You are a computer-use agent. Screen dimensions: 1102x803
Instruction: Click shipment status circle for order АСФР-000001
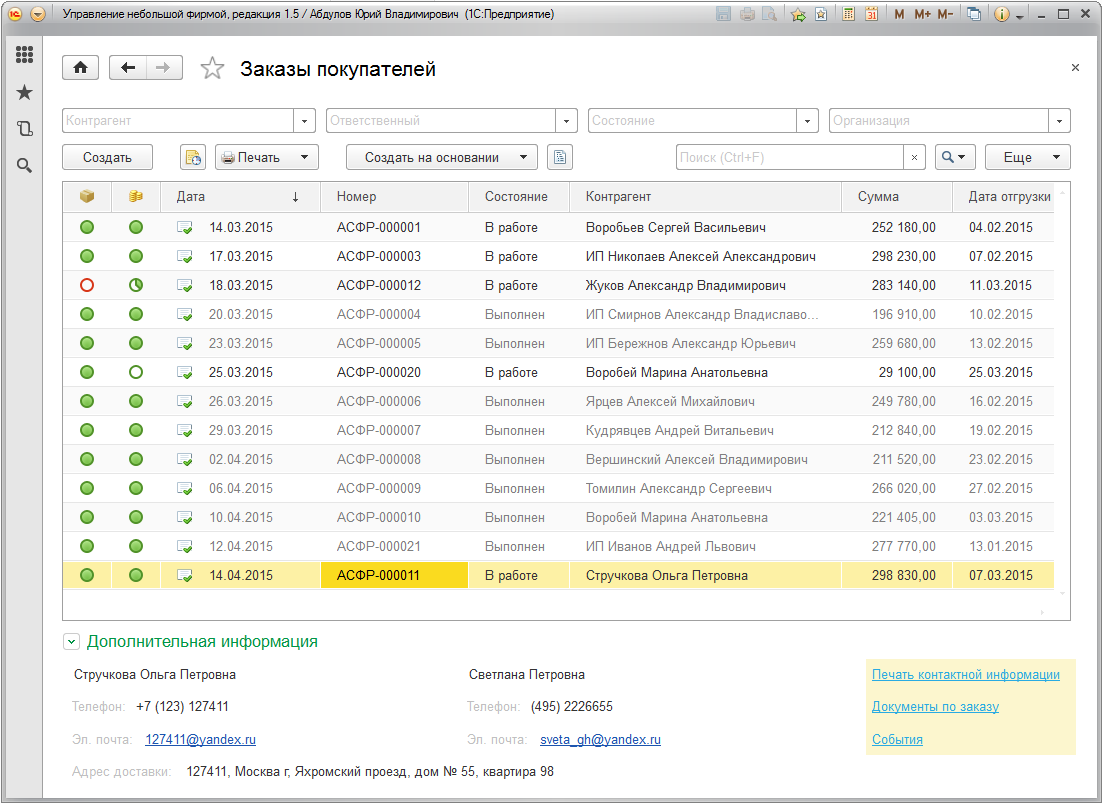point(87,228)
